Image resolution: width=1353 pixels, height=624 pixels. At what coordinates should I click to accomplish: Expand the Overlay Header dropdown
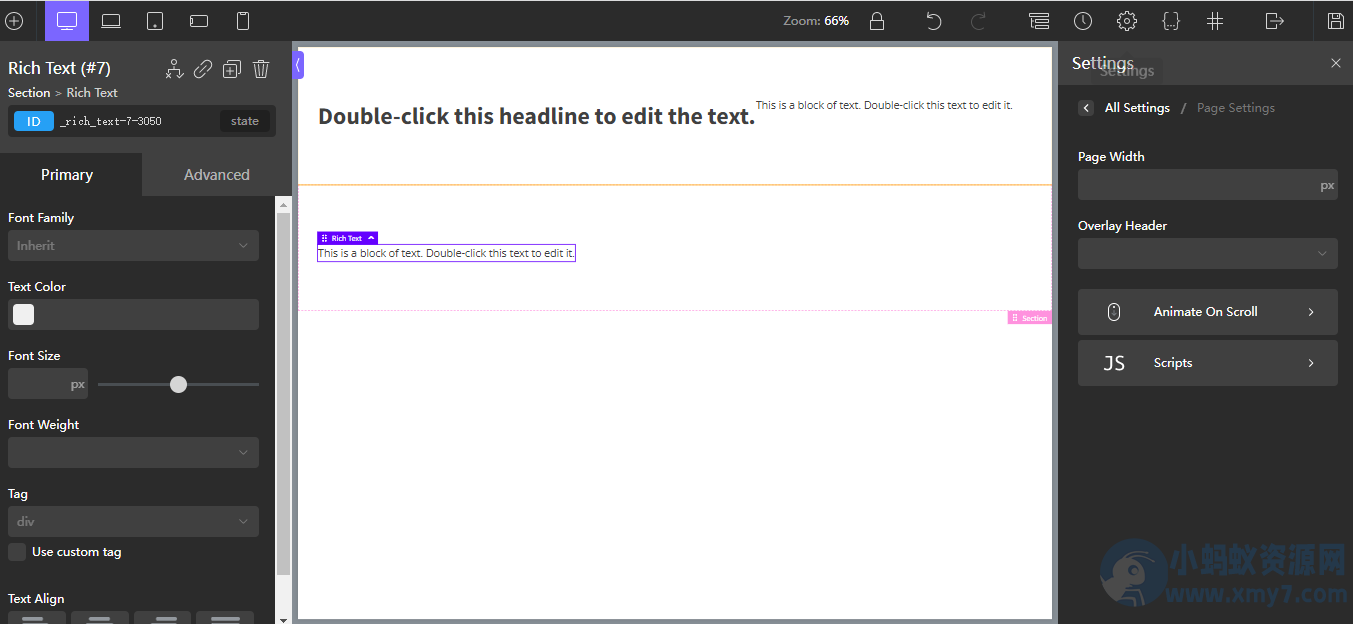(1207, 254)
